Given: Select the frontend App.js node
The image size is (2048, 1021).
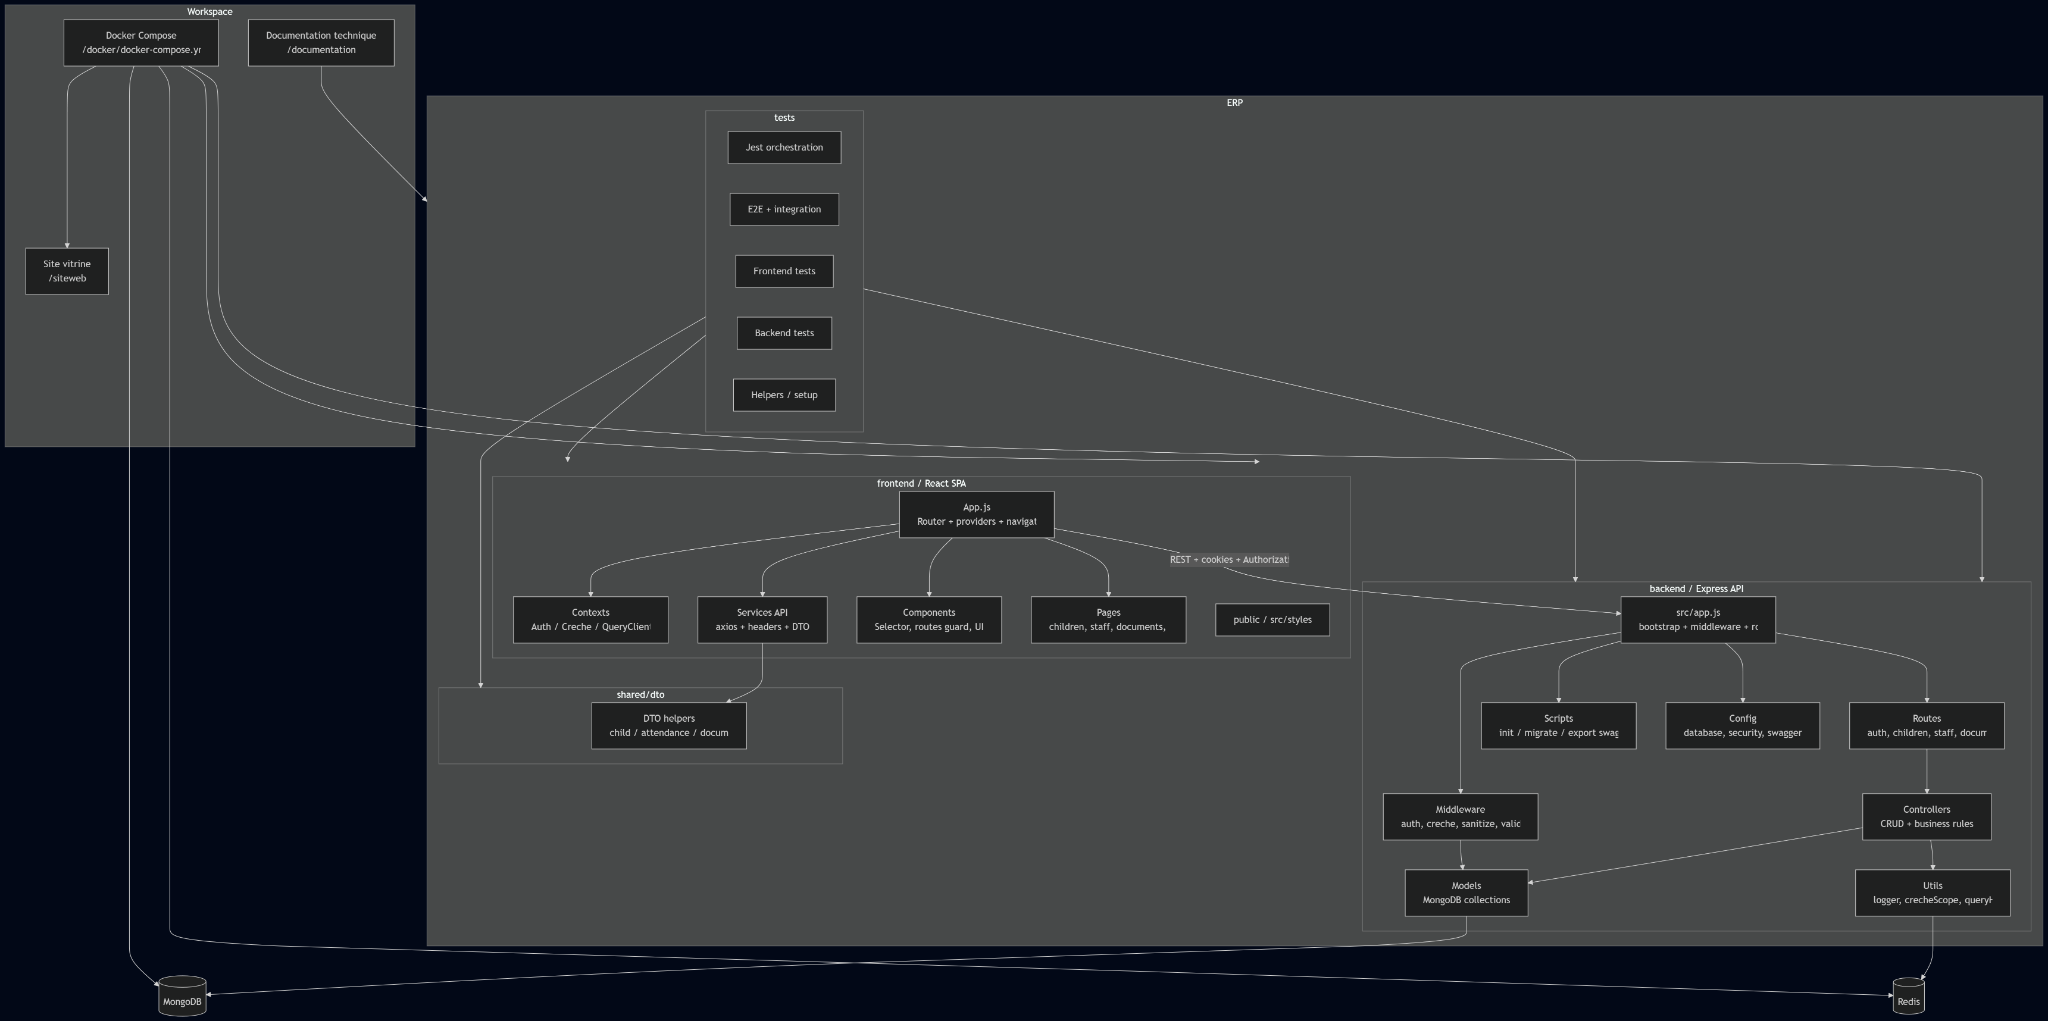Looking at the screenshot, I should [976, 514].
